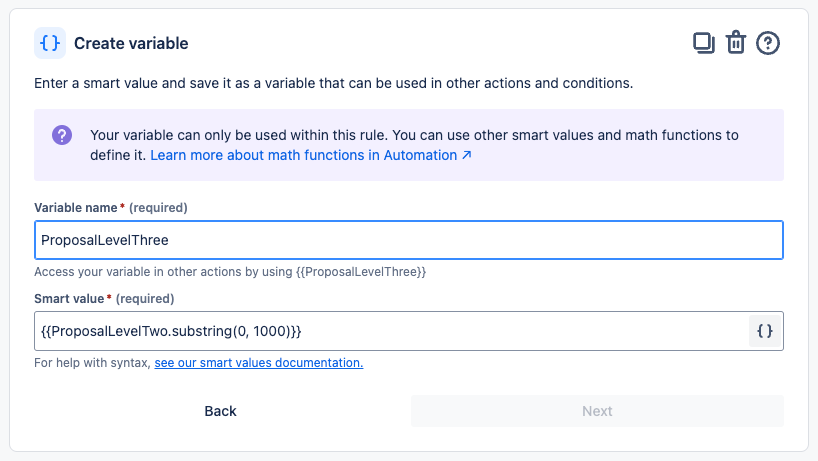Click the purple info question mark icon
Image resolution: width=818 pixels, height=461 pixels.
[62, 135]
